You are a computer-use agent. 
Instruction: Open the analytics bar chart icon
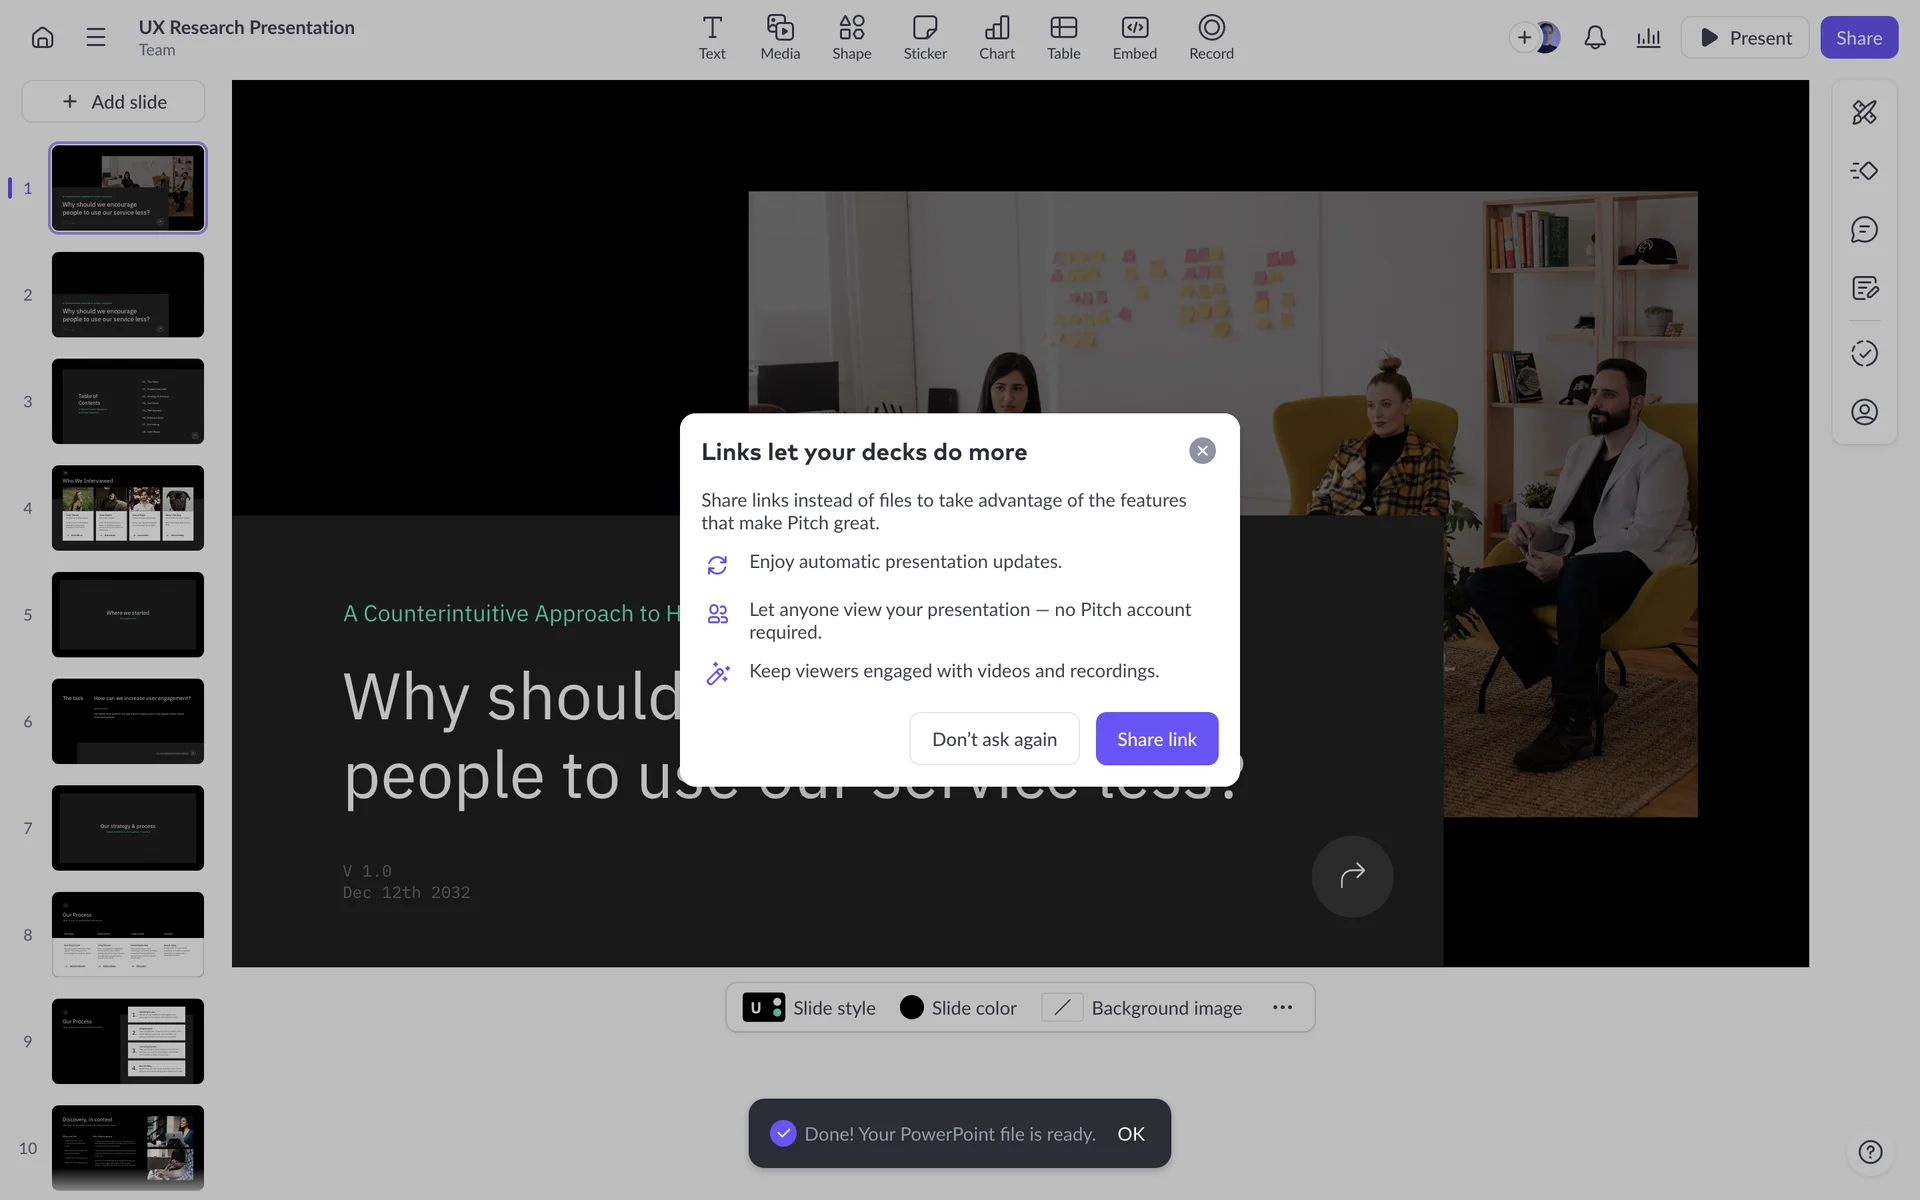point(1648,38)
